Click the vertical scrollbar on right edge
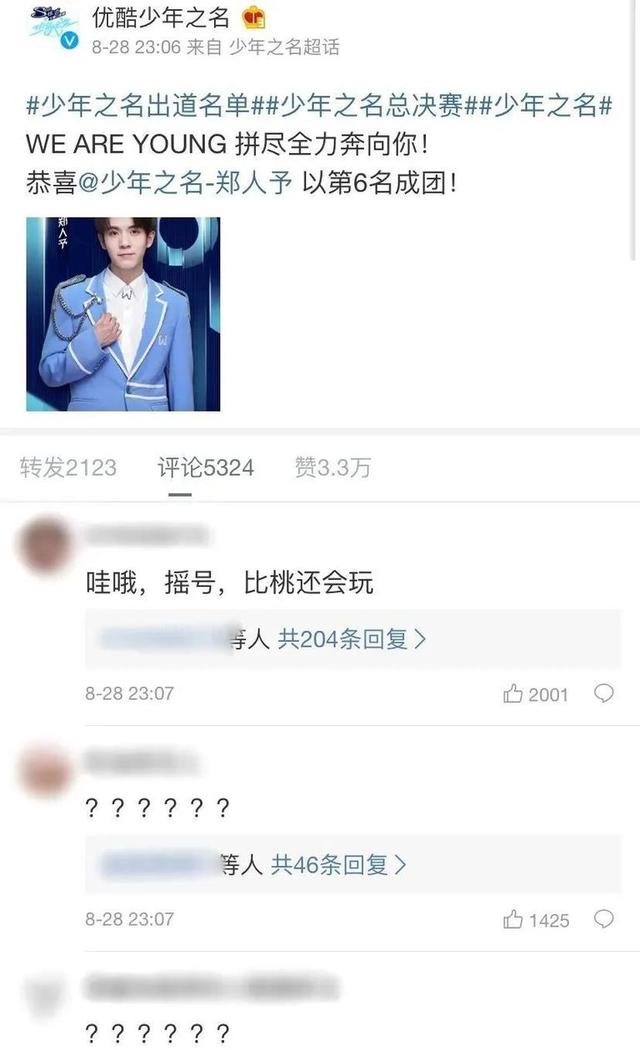 click(633, 127)
